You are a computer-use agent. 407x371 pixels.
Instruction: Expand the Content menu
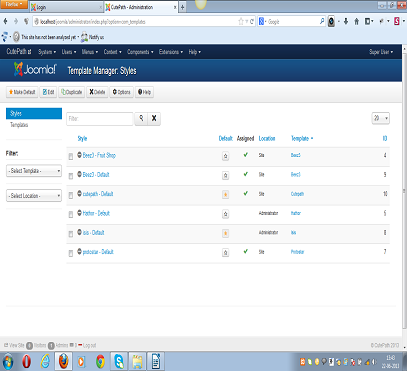tap(113, 52)
